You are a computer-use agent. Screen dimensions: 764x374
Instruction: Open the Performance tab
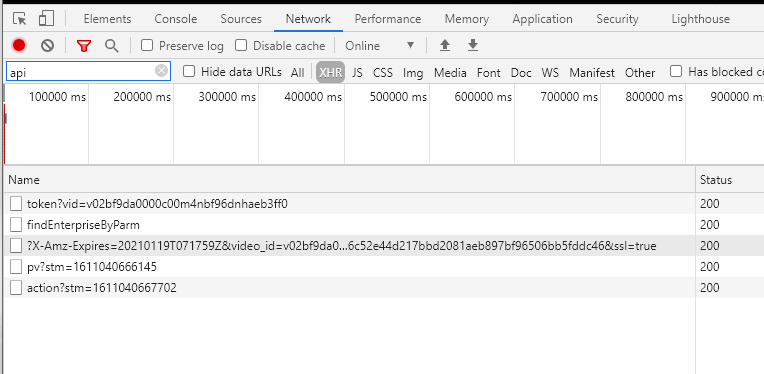tap(387, 19)
